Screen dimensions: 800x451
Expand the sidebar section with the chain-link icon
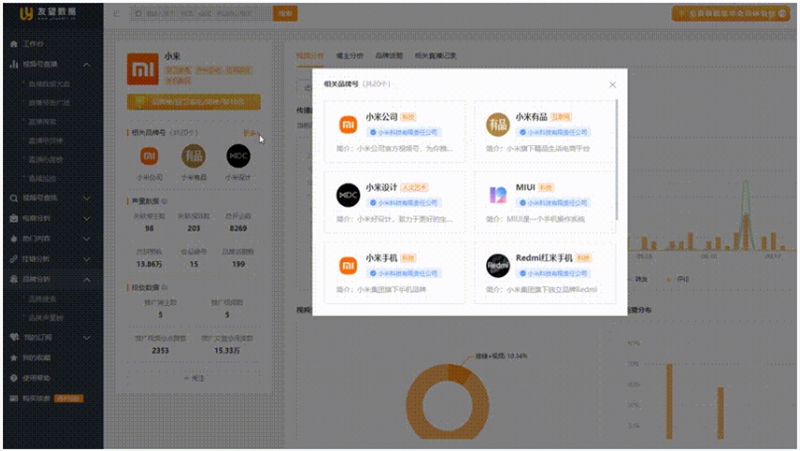(87, 259)
